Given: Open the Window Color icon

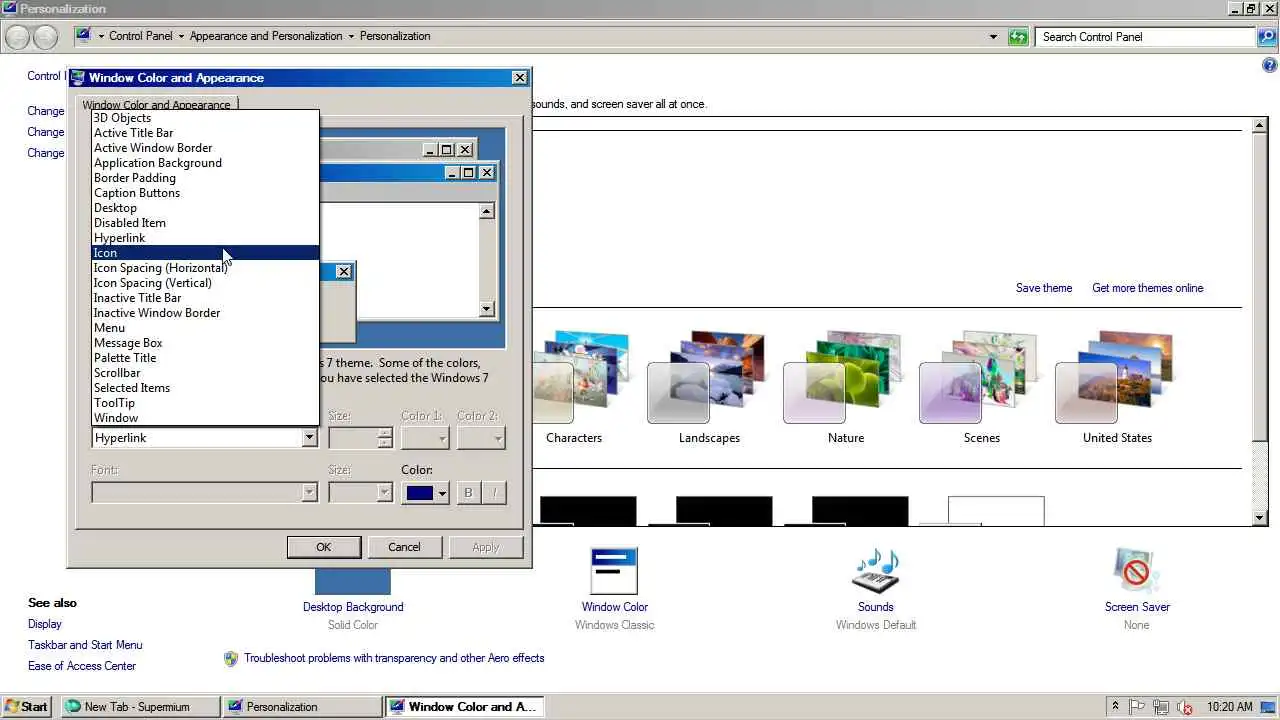Looking at the screenshot, I should (x=614, y=572).
